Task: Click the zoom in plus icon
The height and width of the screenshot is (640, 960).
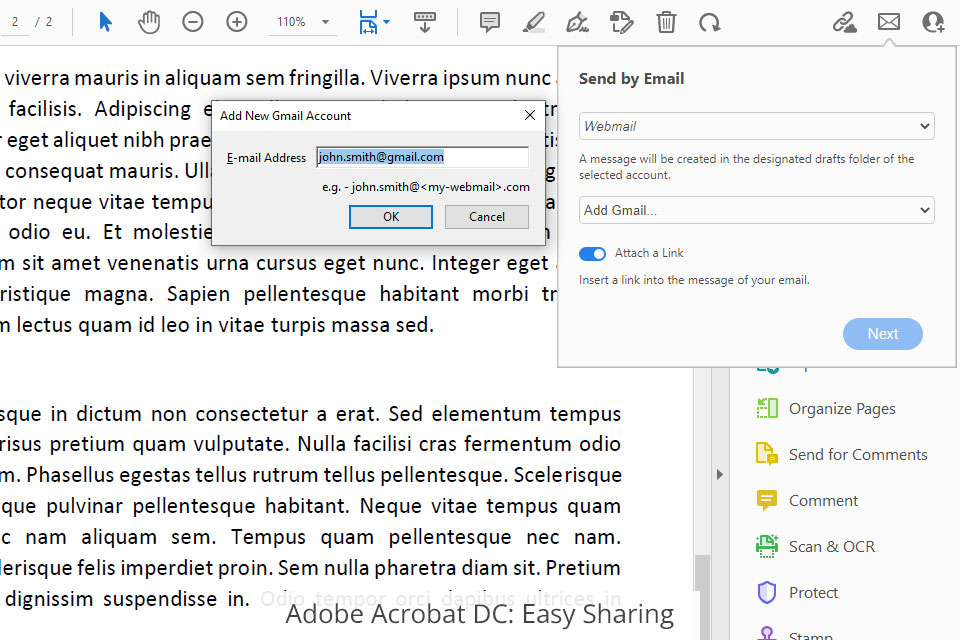Action: 237,22
